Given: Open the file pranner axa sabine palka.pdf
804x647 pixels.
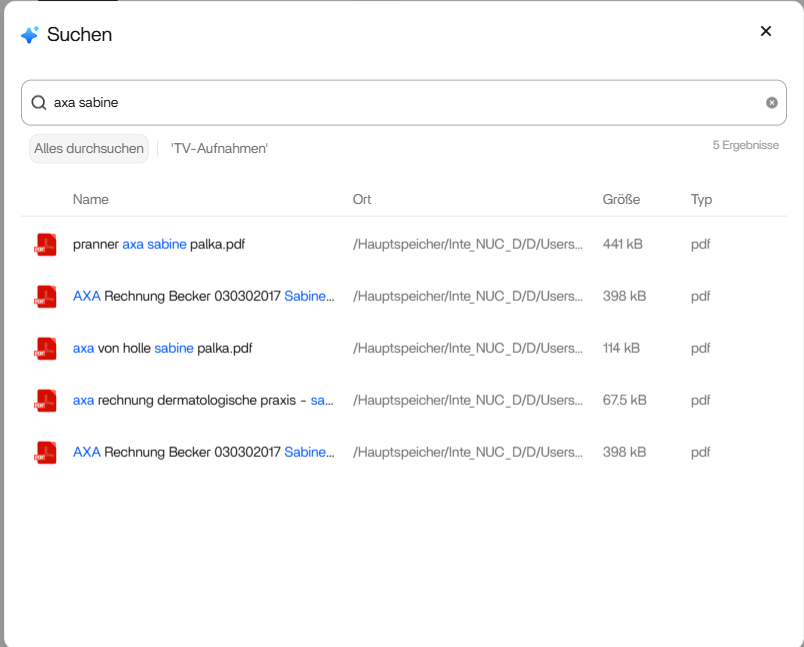Looking at the screenshot, I should [159, 244].
